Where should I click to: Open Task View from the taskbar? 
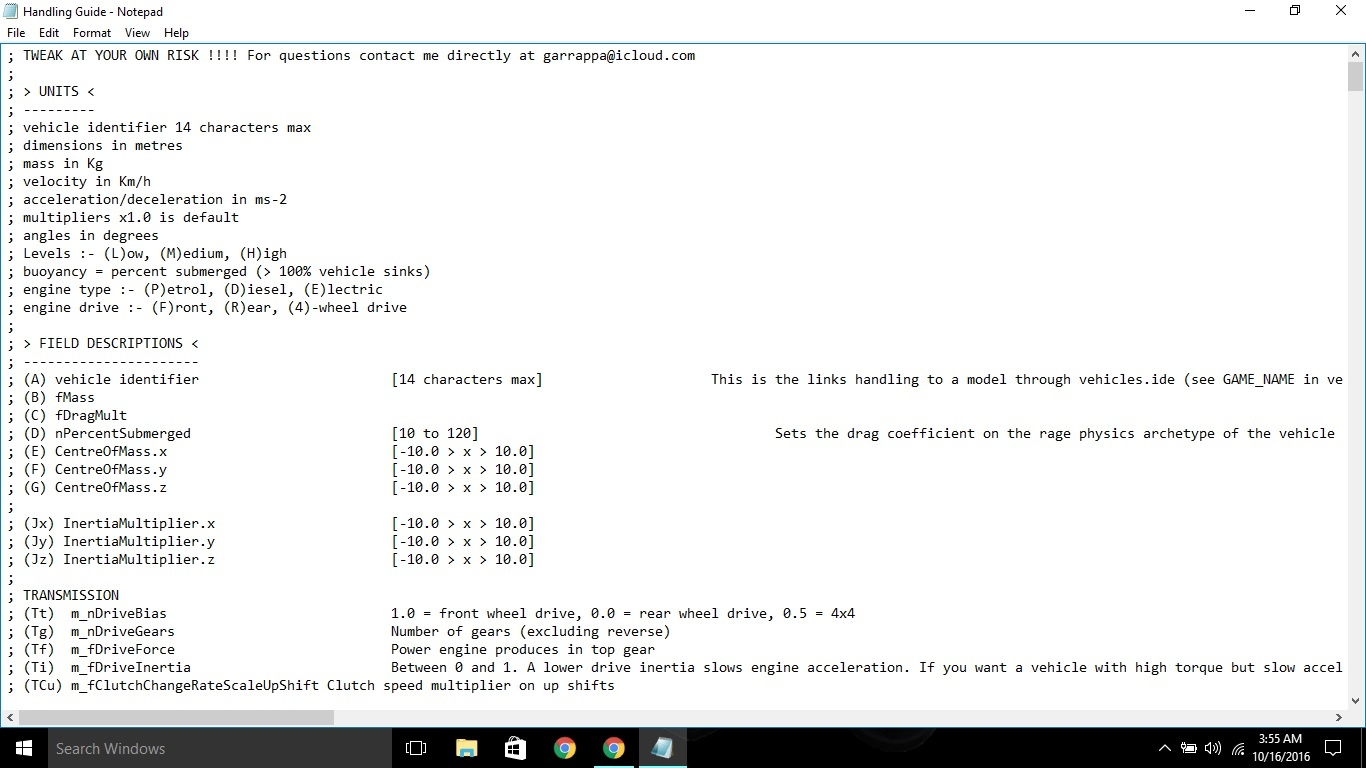(x=416, y=748)
